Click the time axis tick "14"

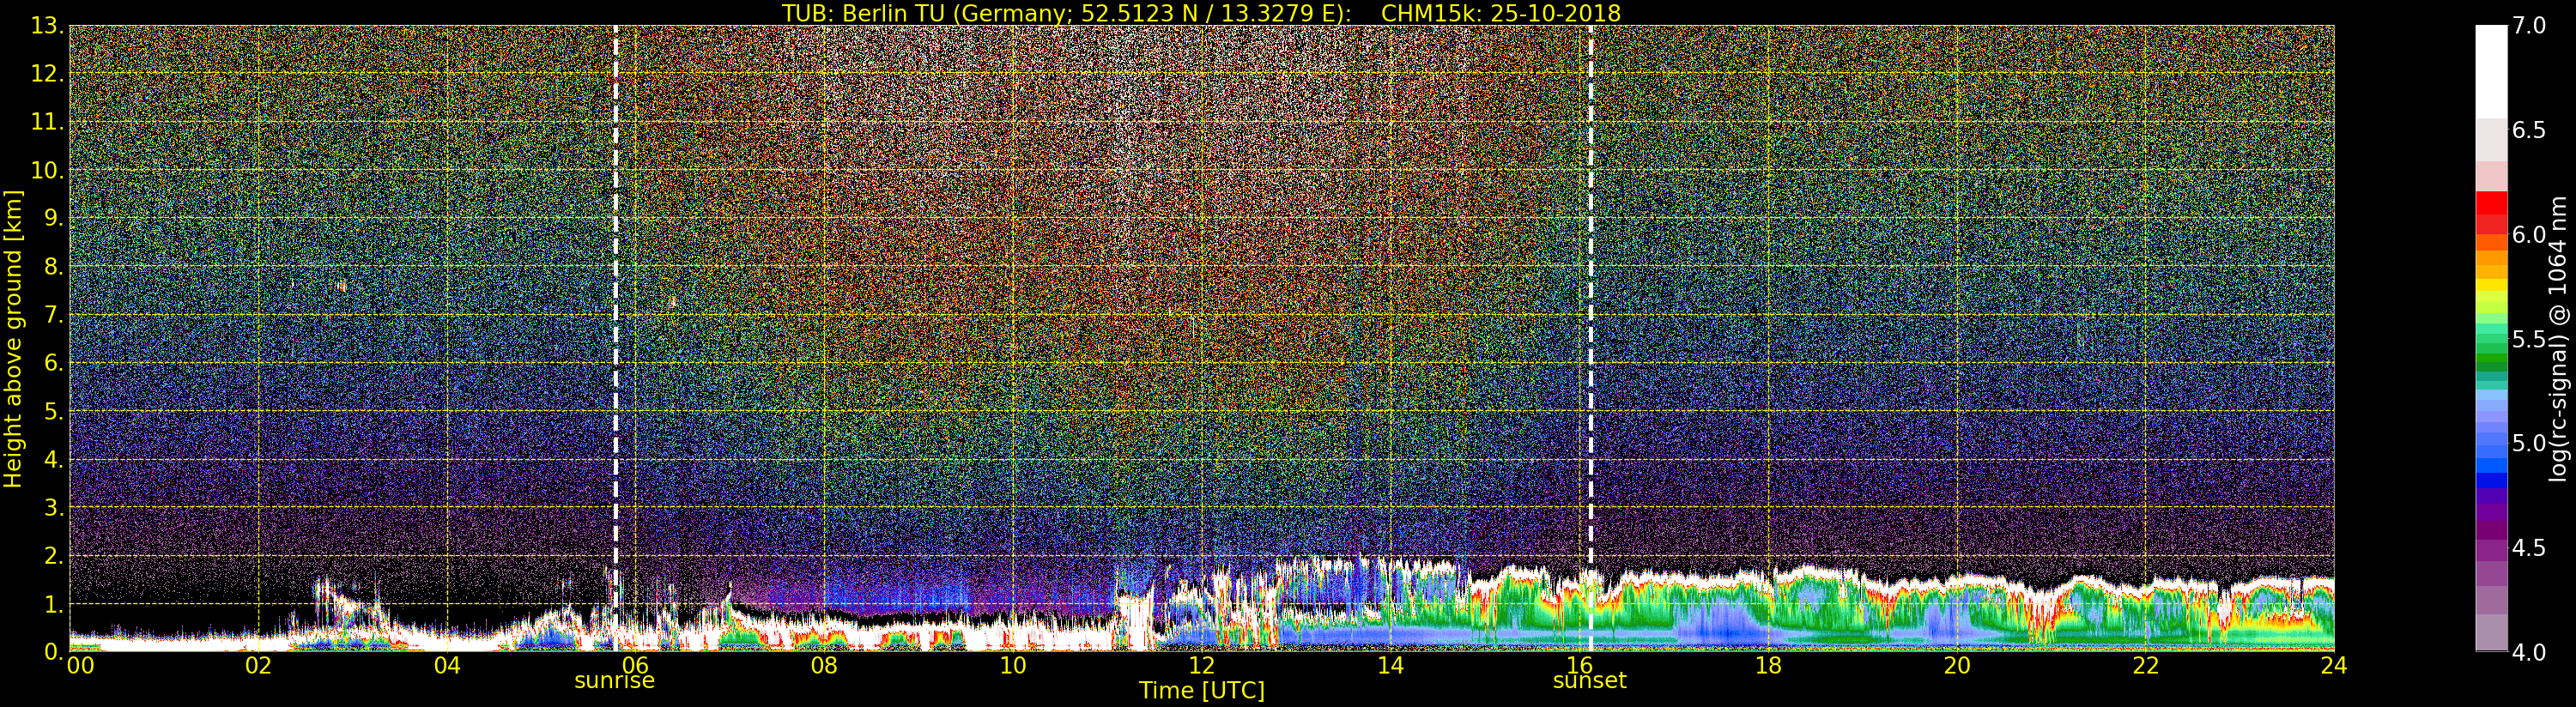click(1390, 666)
